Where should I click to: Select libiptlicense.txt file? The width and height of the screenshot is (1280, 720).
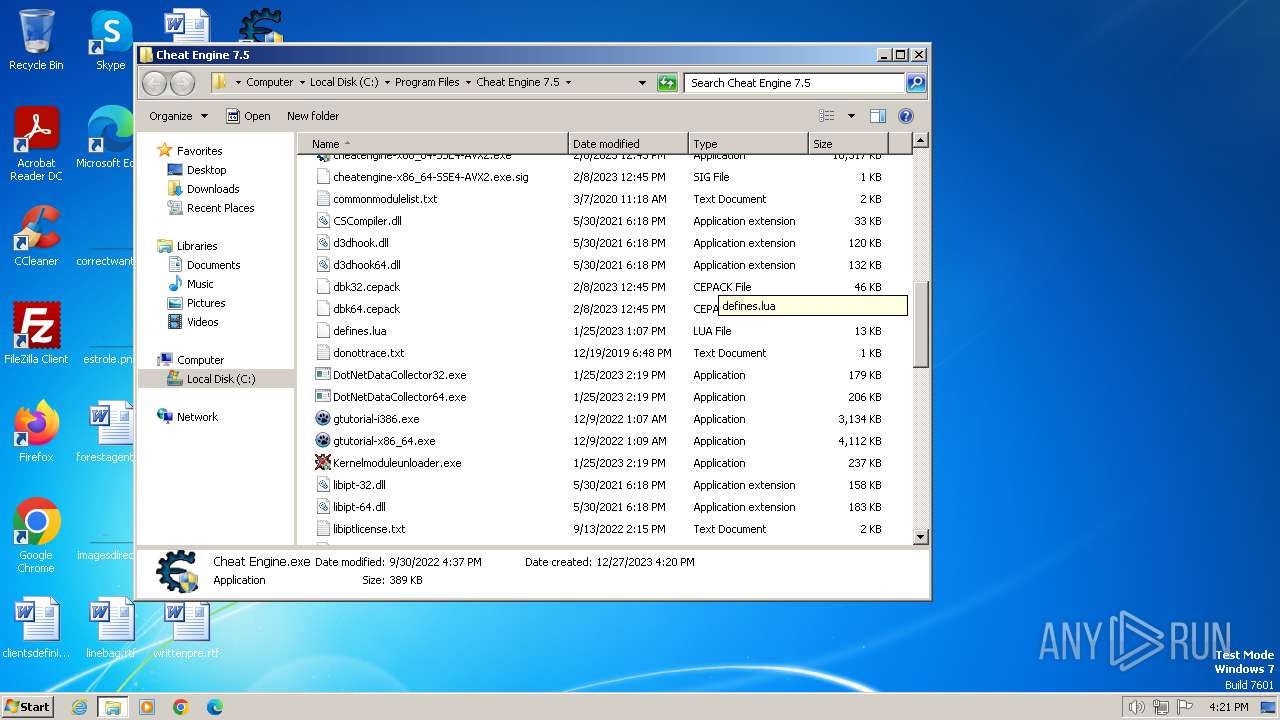point(360,529)
